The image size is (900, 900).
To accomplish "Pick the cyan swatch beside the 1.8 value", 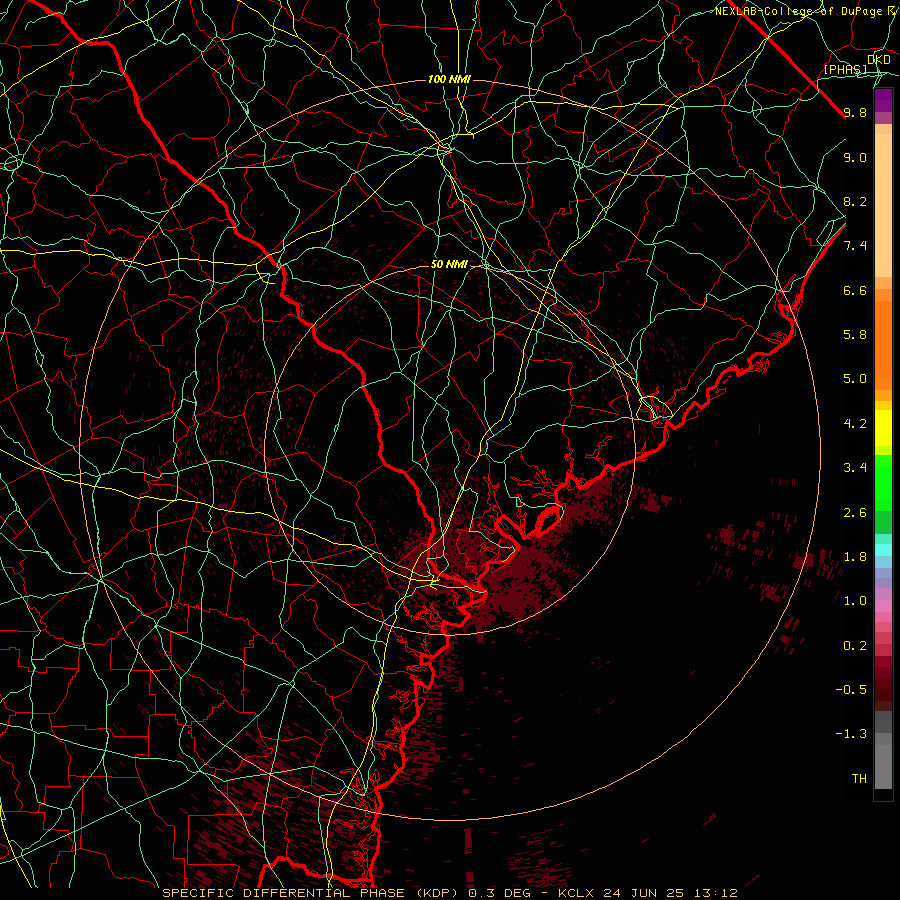I will [x=883, y=550].
